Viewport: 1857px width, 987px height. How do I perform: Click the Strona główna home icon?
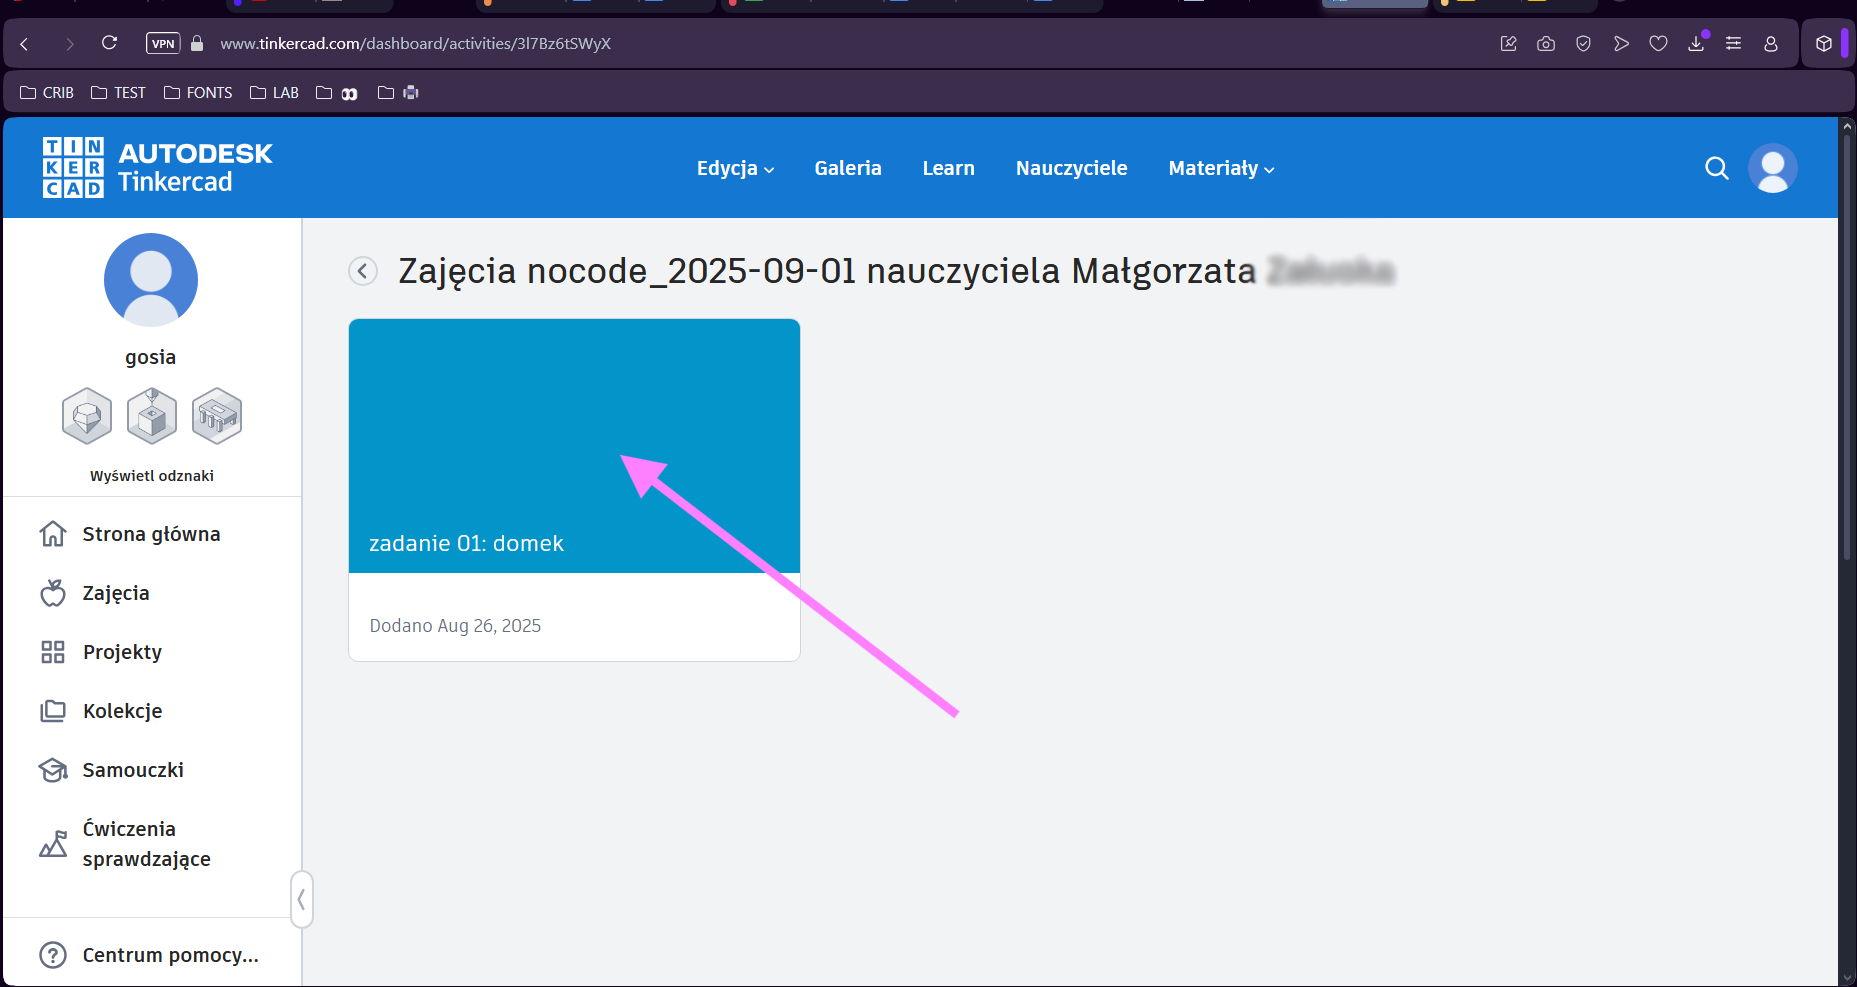[x=52, y=533]
